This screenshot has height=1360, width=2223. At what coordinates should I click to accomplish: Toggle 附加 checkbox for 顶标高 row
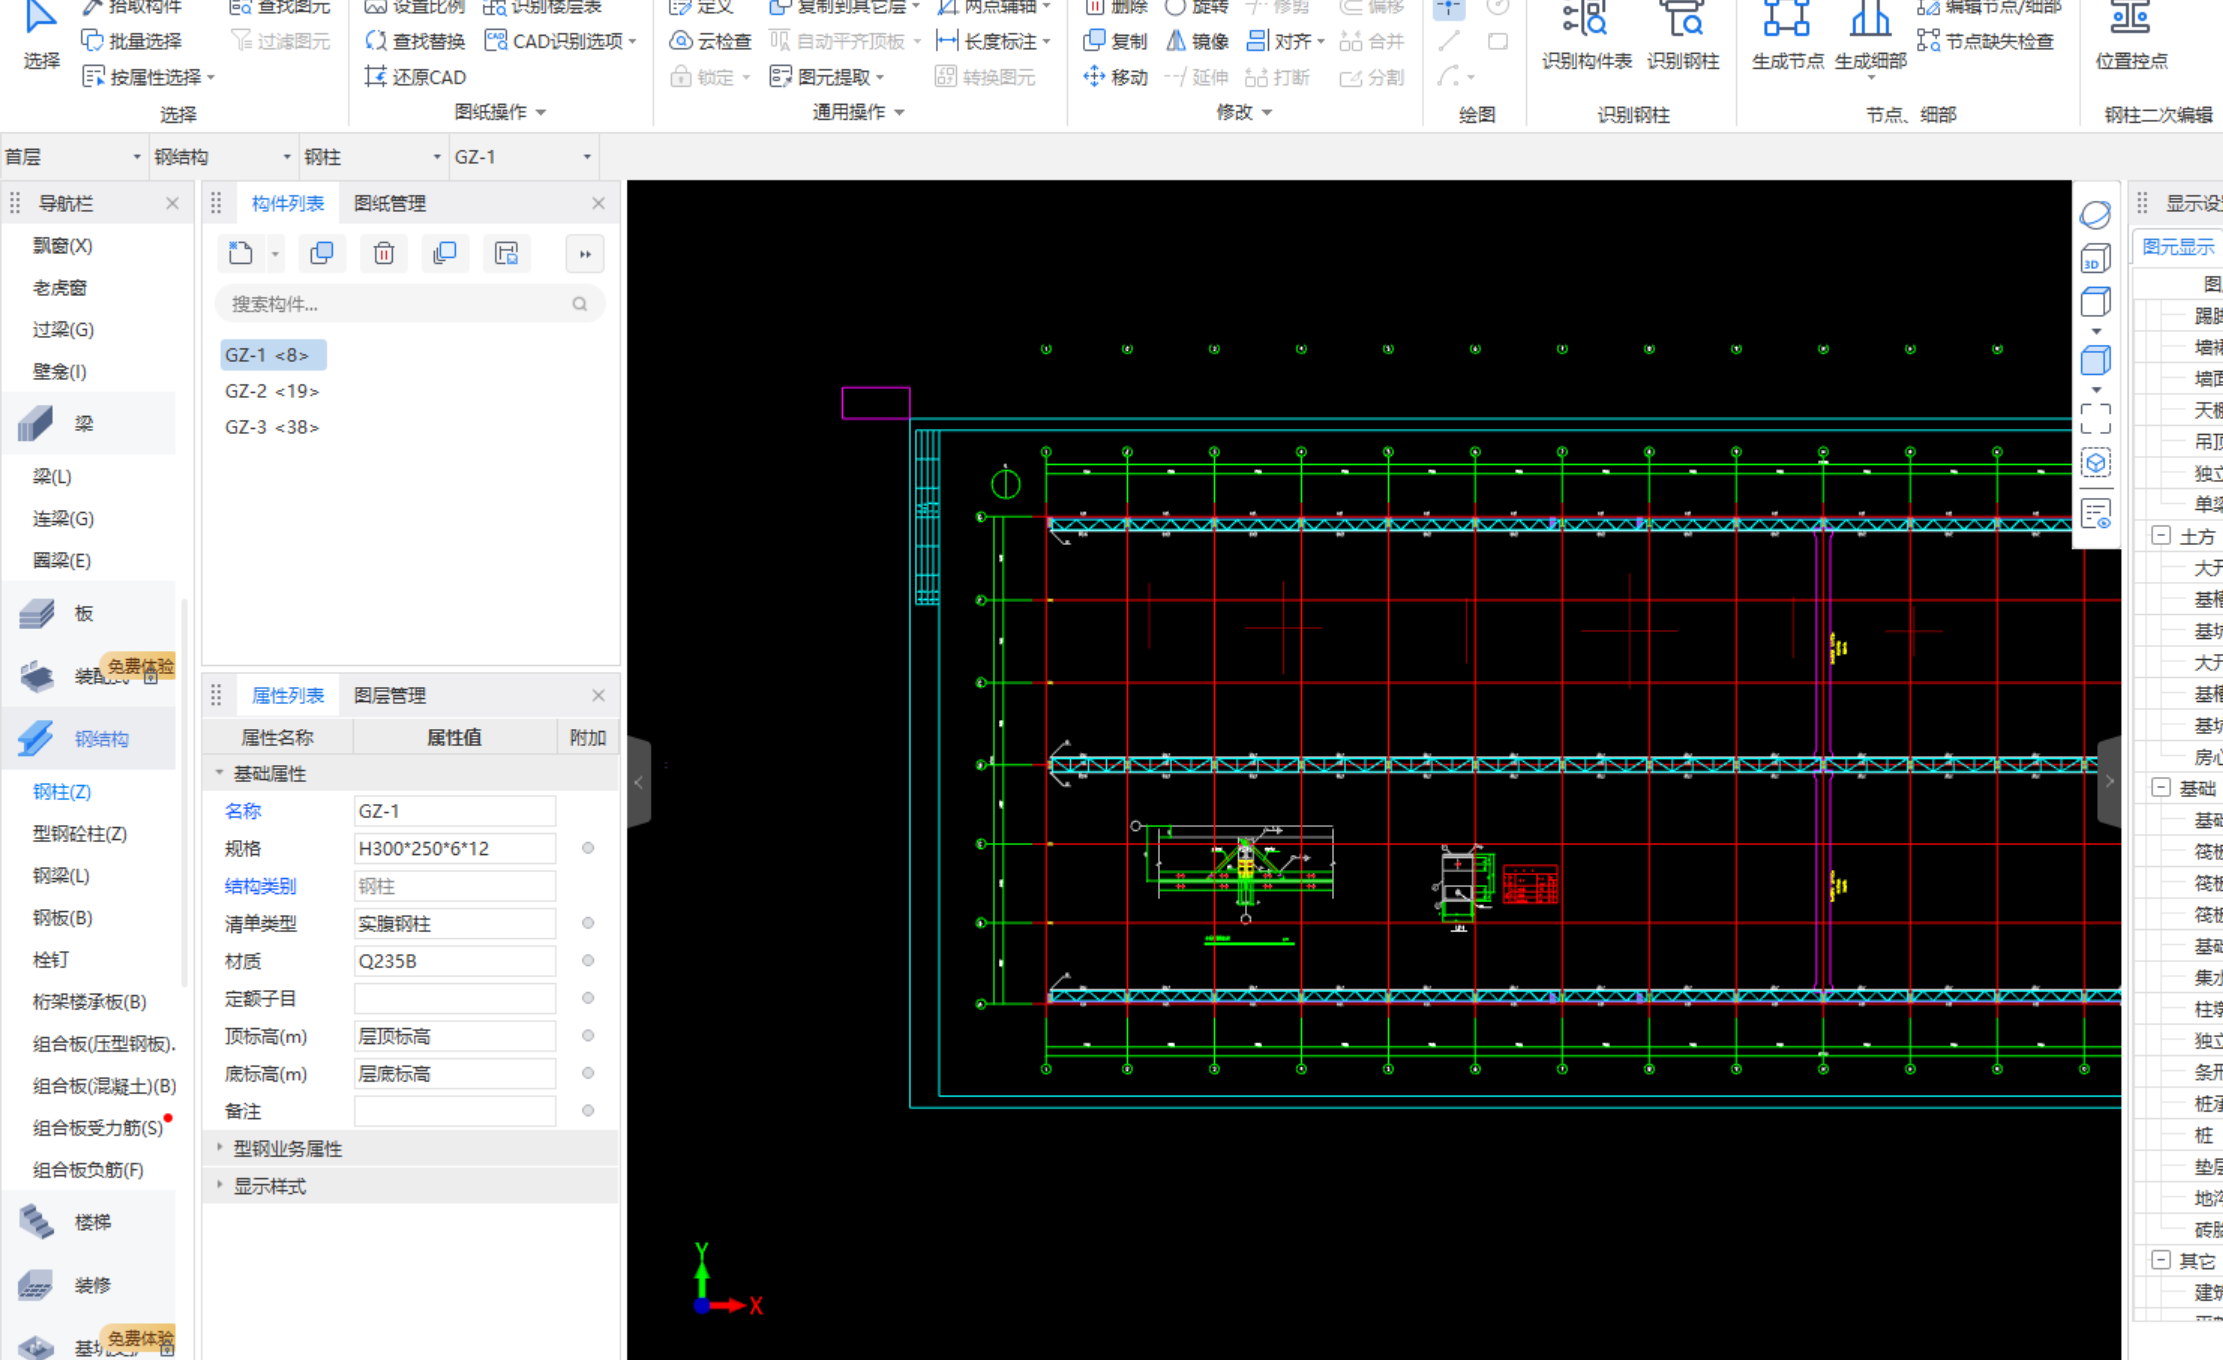tap(588, 1035)
